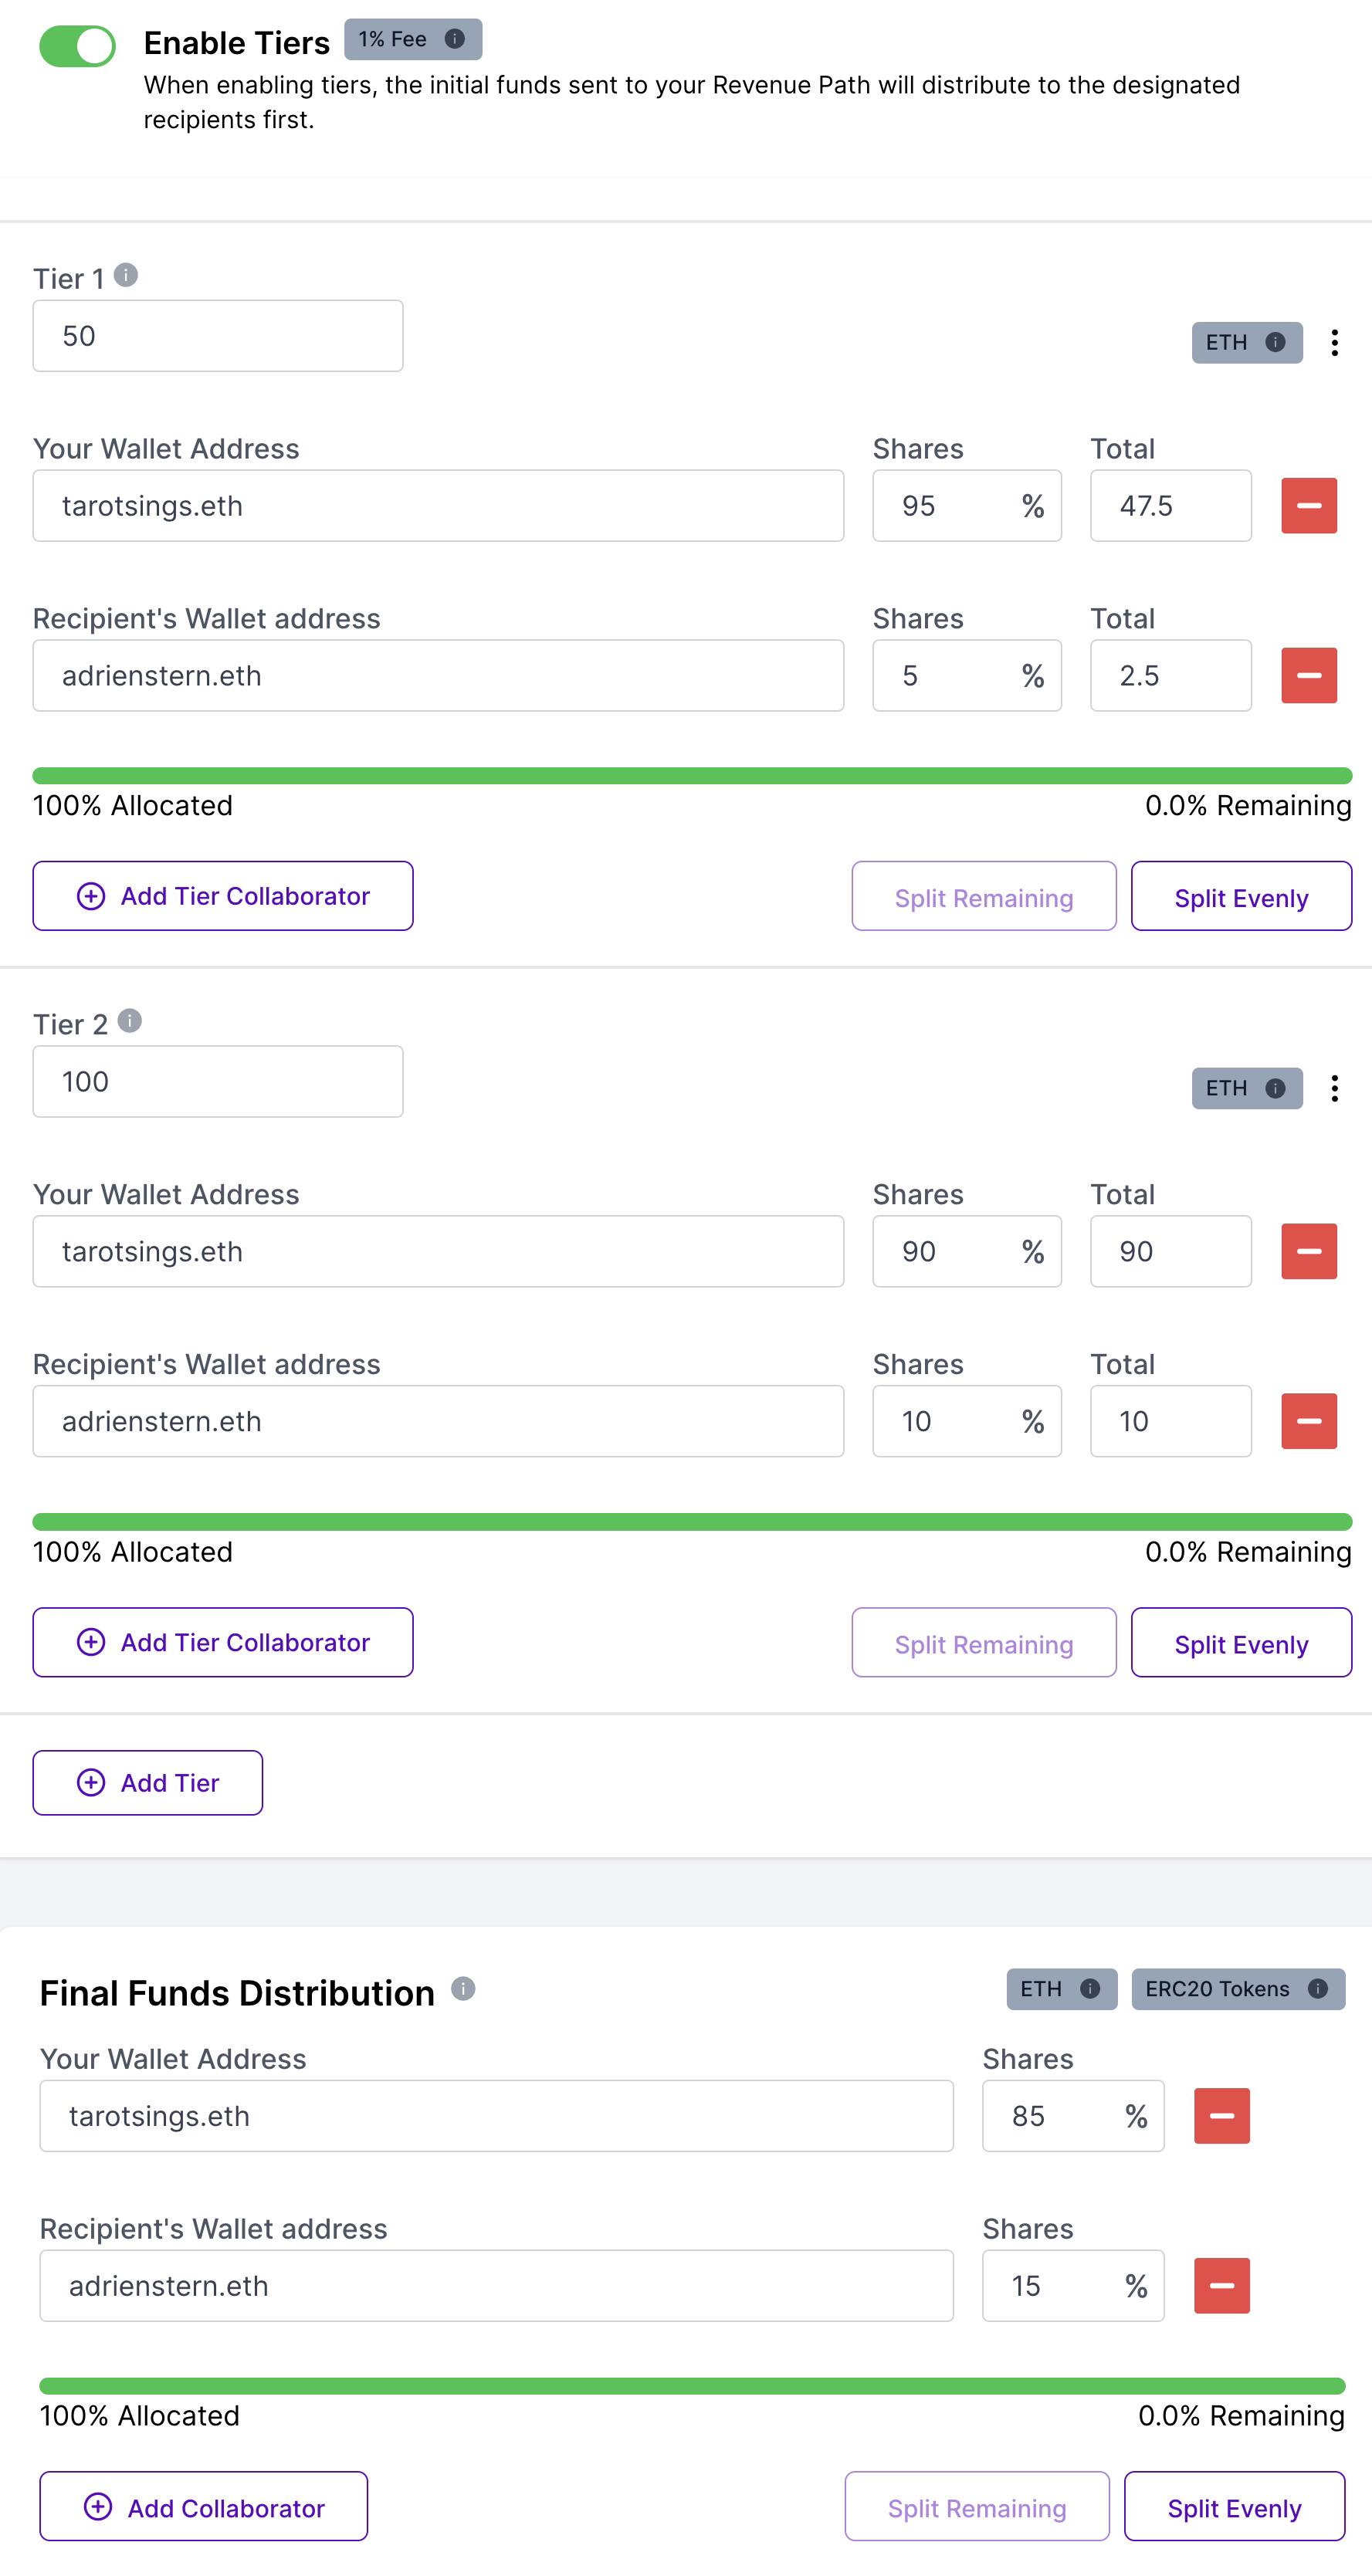This screenshot has width=1372, height=2576.
Task: Toggle the Enable Tiers switch off
Action: (x=77, y=46)
